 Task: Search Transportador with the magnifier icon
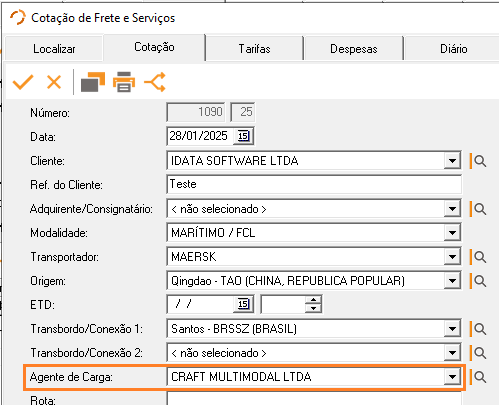478,257
